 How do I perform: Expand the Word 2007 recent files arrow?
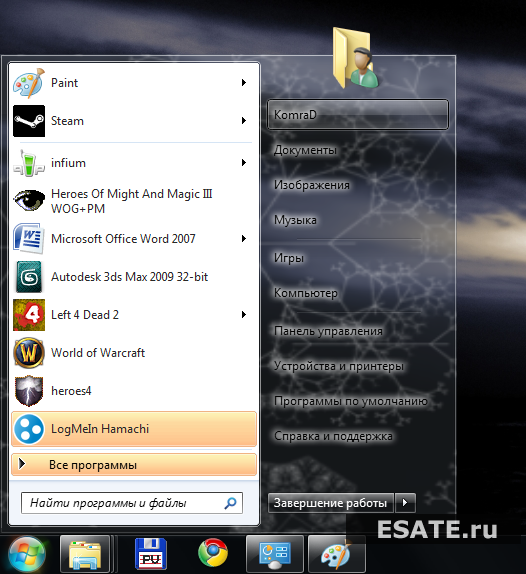pos(244,239)
